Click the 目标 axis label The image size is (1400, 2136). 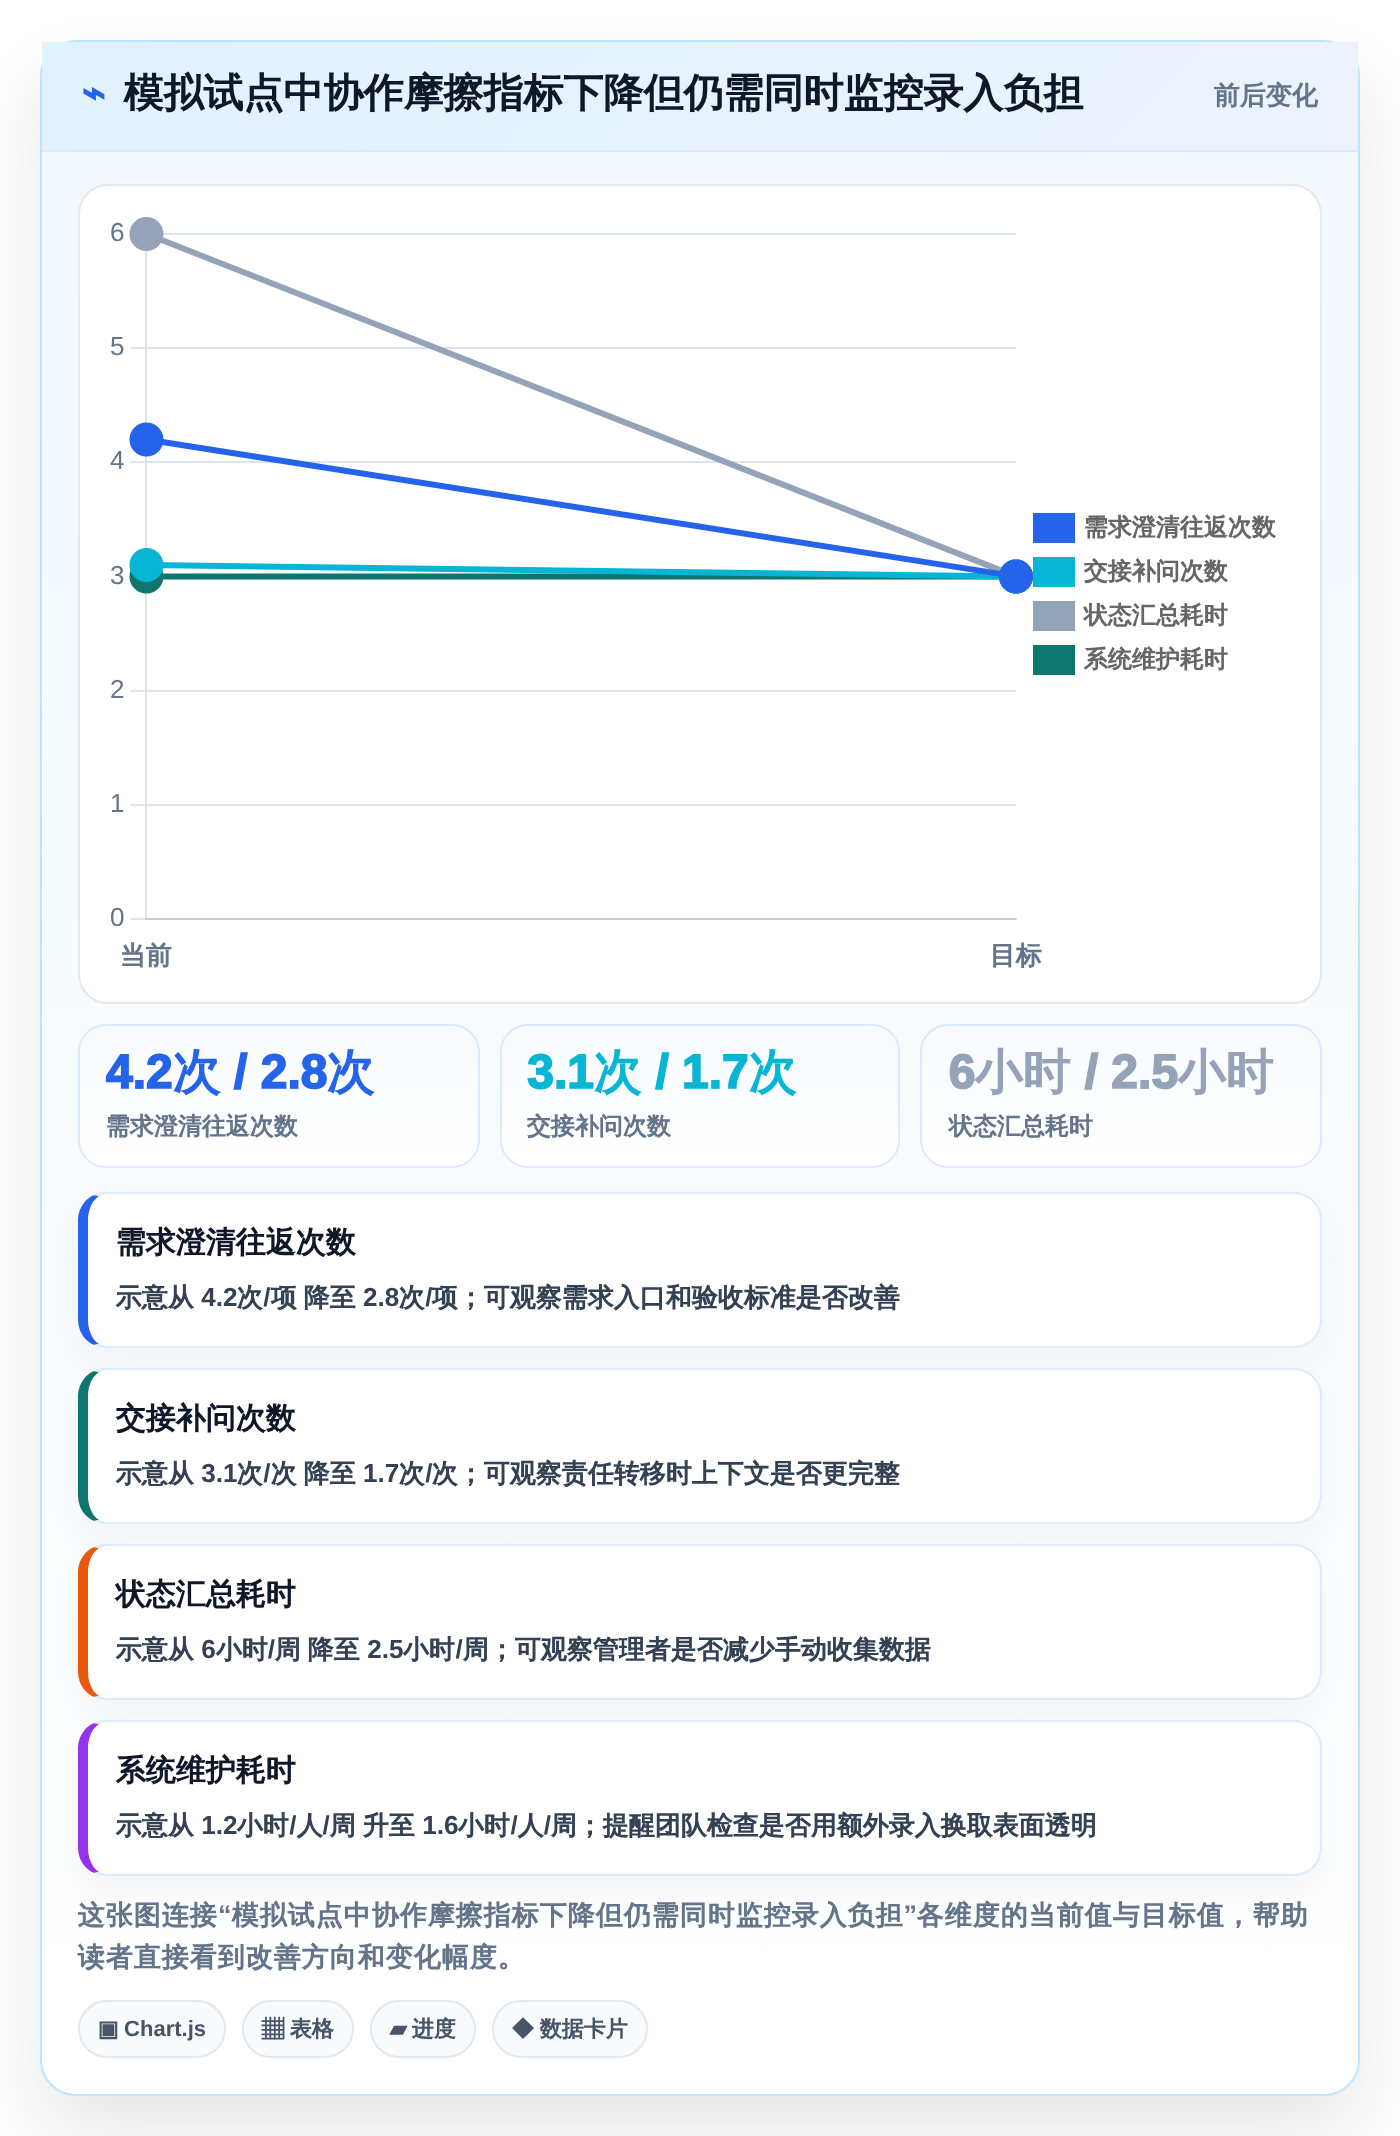click(1015, 956)
